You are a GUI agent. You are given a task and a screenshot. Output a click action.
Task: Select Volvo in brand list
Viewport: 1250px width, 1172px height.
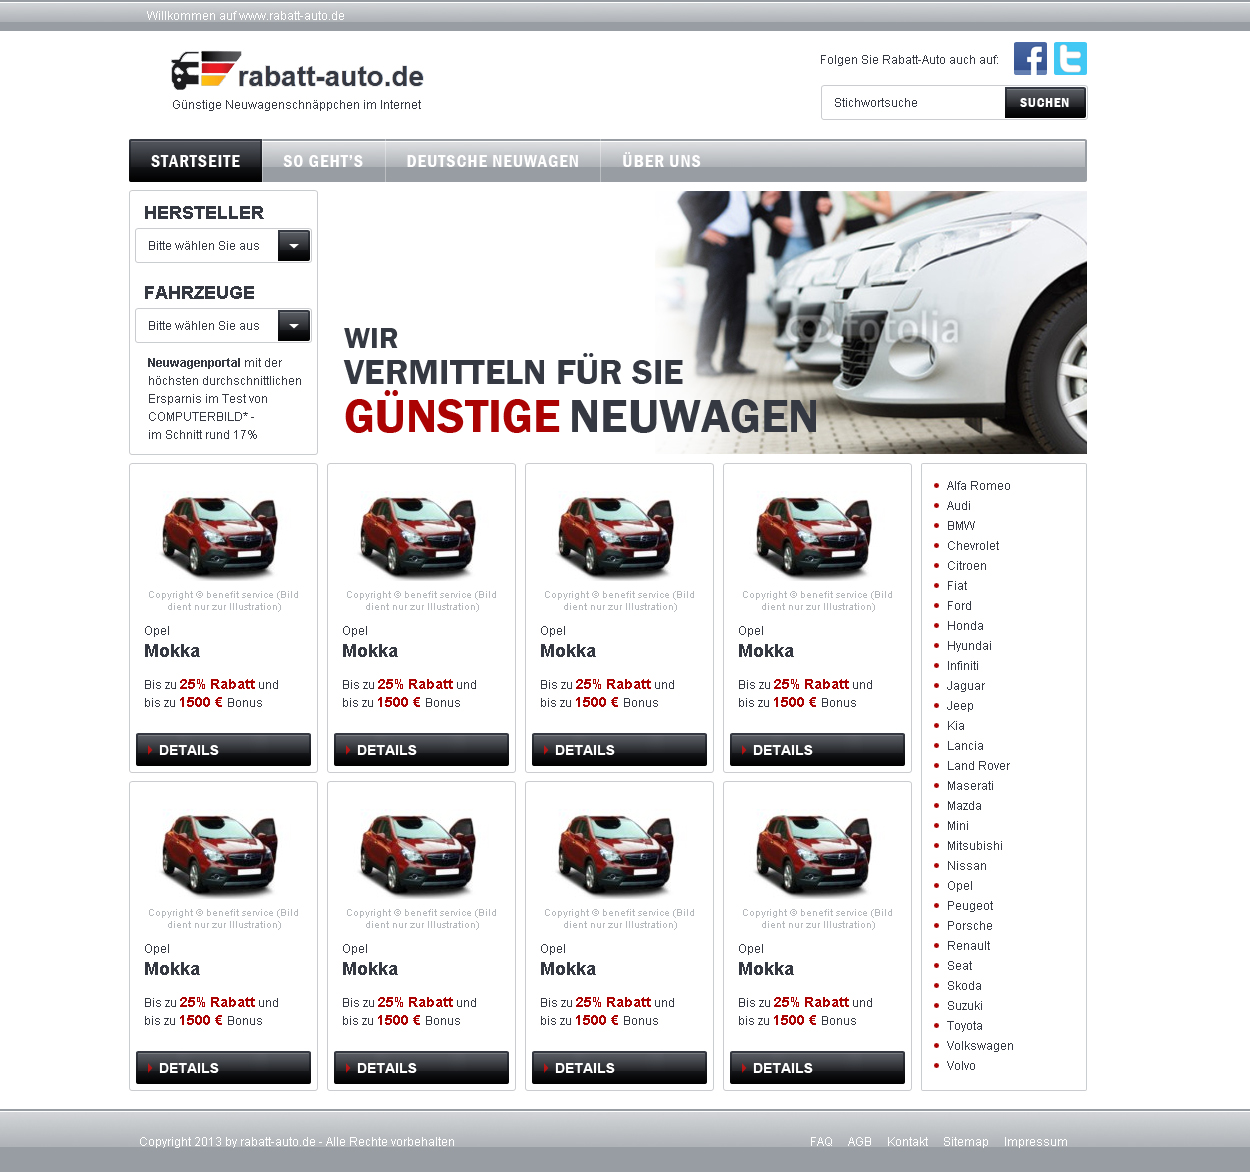click(x=961, y=1066)
